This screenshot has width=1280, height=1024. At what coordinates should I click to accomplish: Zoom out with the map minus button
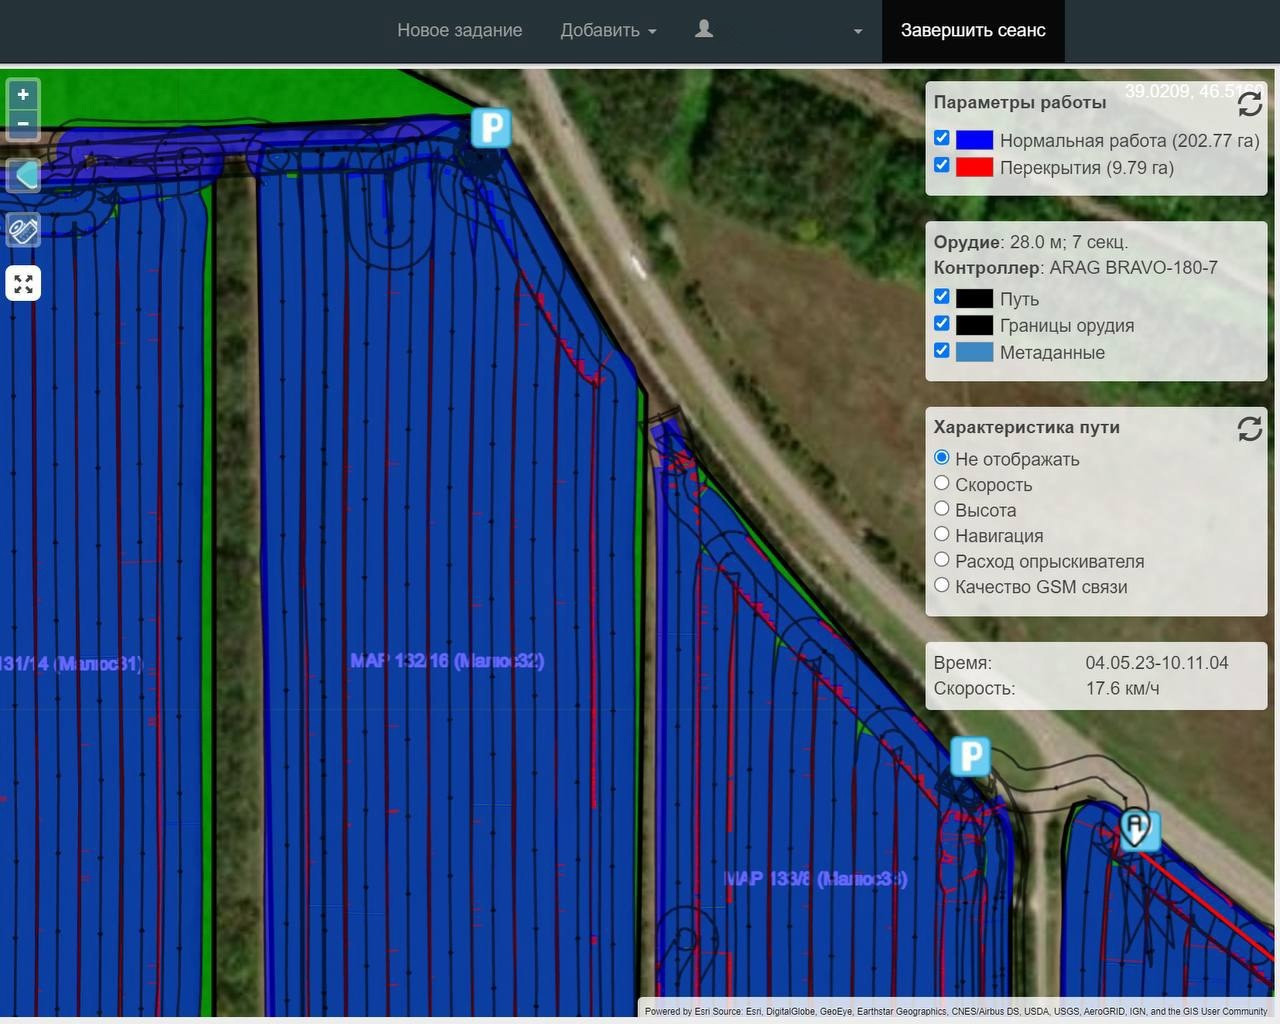23,124
